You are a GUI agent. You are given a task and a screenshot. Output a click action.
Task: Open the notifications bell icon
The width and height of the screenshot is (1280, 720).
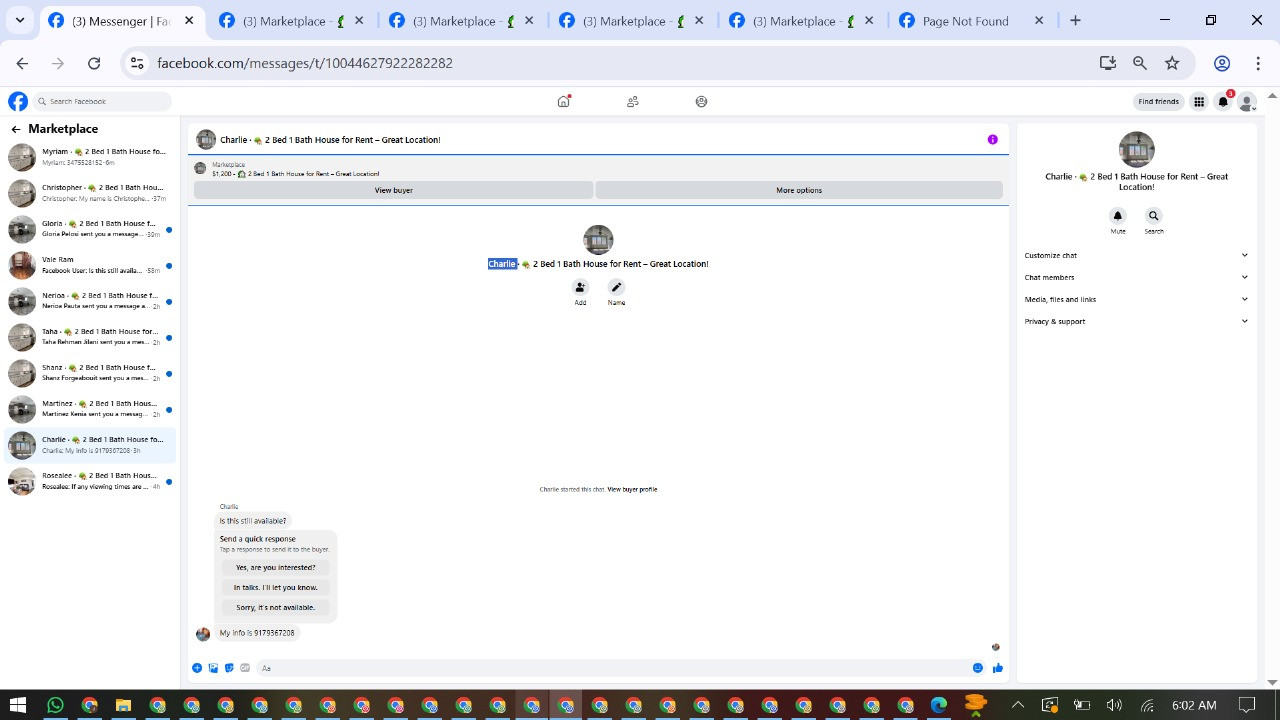(1223, 101)
